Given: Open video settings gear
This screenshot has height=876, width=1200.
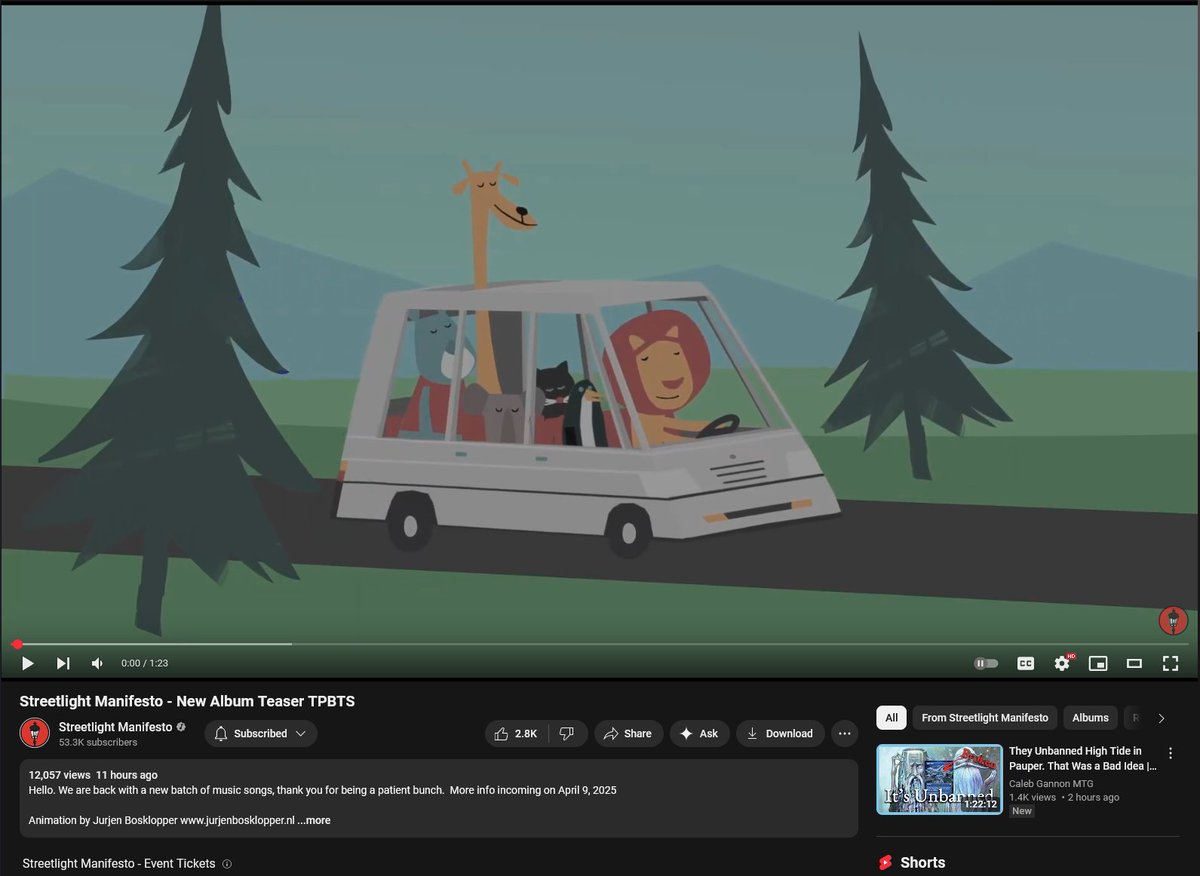Looking at the screenshot, I should (1062, 663).
